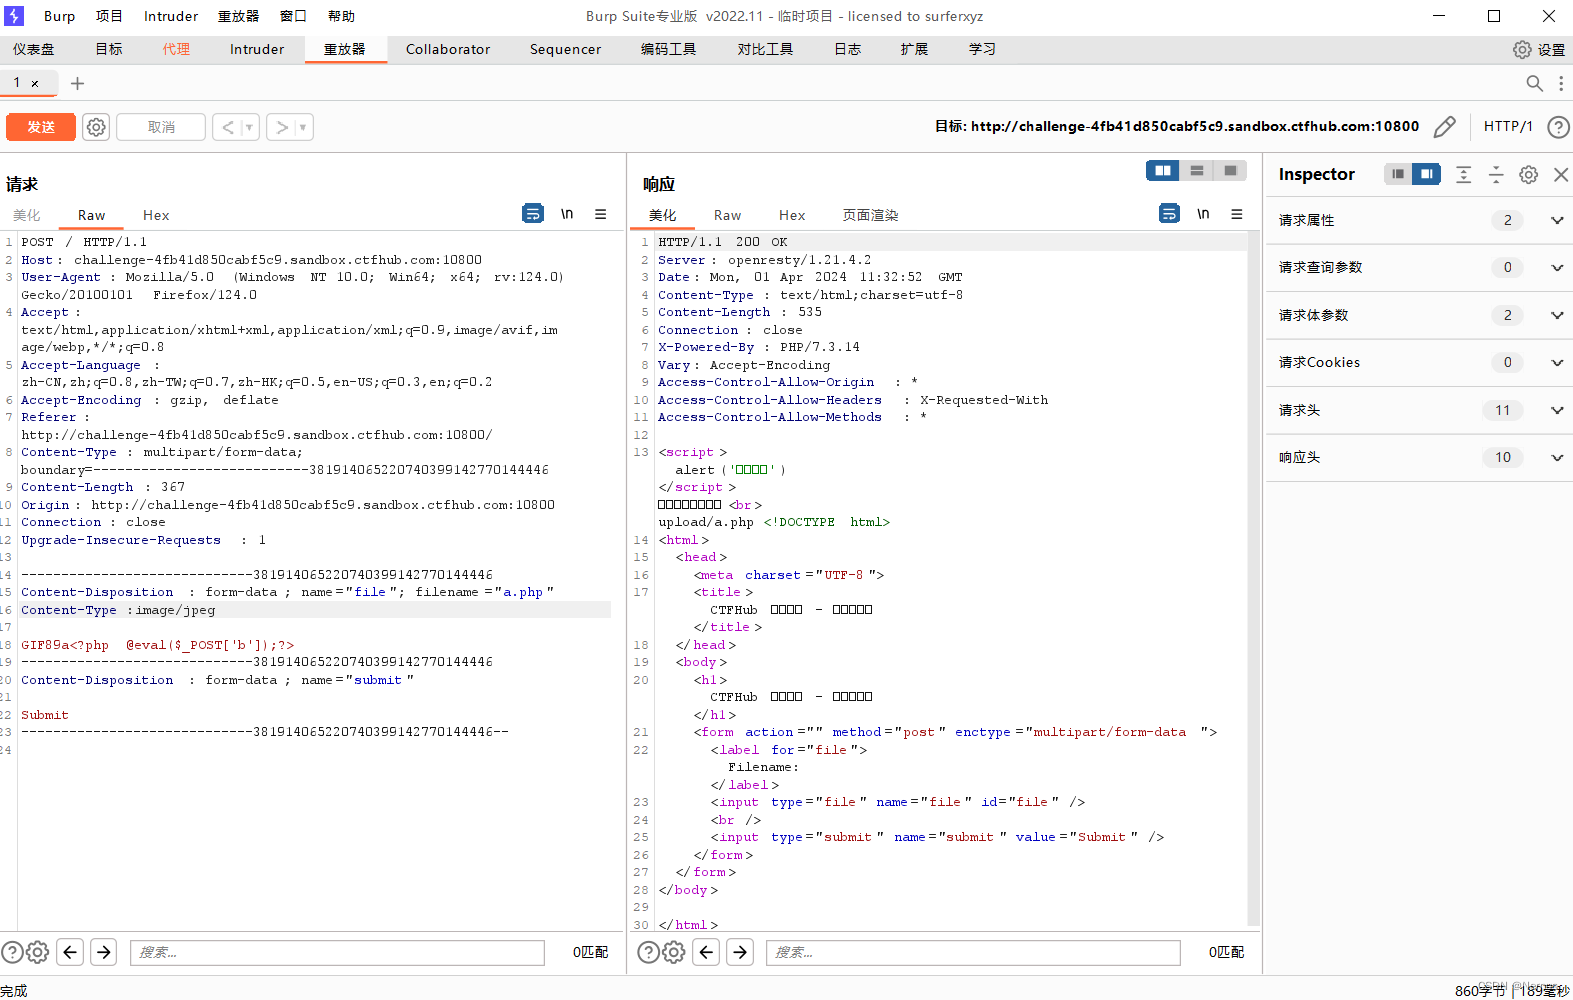The image size is (1573, 1000).
Task: Select request Hex view
Action: (156, 215)
